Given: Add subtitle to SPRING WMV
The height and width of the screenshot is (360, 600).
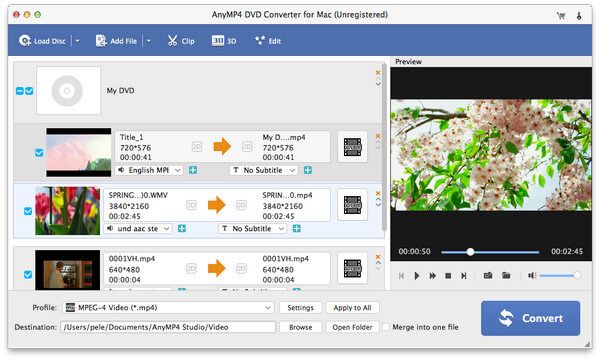Looking at the screenshot, I should point(297,229).
